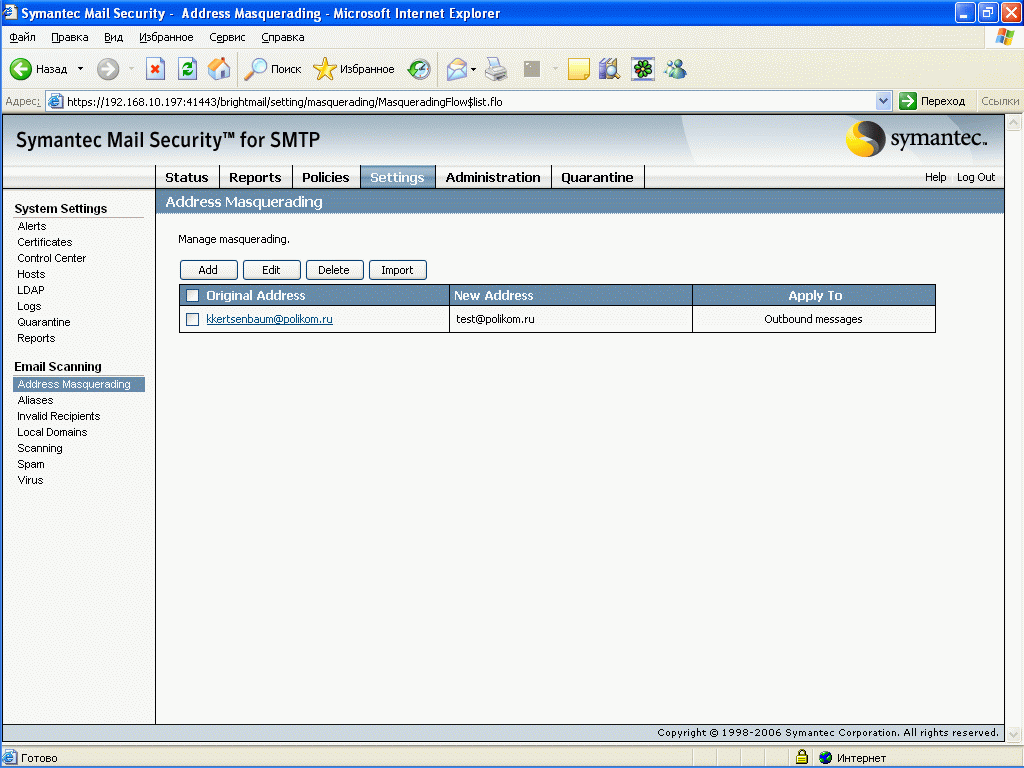This screenshot has width=1024, height=768.
Task: Open Invalid Recipients settings
Action: (59, 416)
